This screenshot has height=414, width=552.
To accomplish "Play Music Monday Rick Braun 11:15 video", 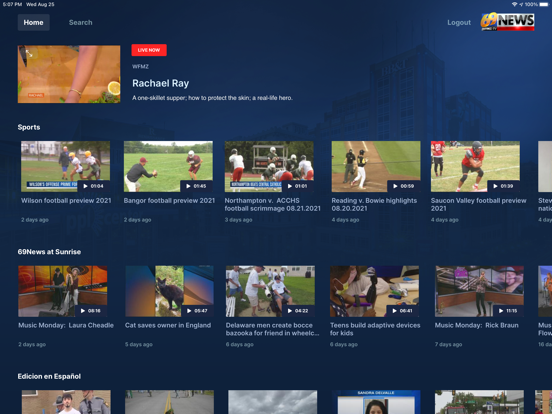I will point(508,310).
